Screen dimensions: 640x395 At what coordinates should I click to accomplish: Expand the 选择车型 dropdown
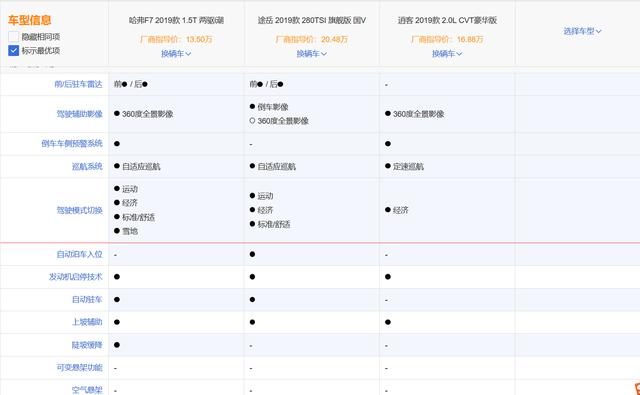[x=582, y=31]
